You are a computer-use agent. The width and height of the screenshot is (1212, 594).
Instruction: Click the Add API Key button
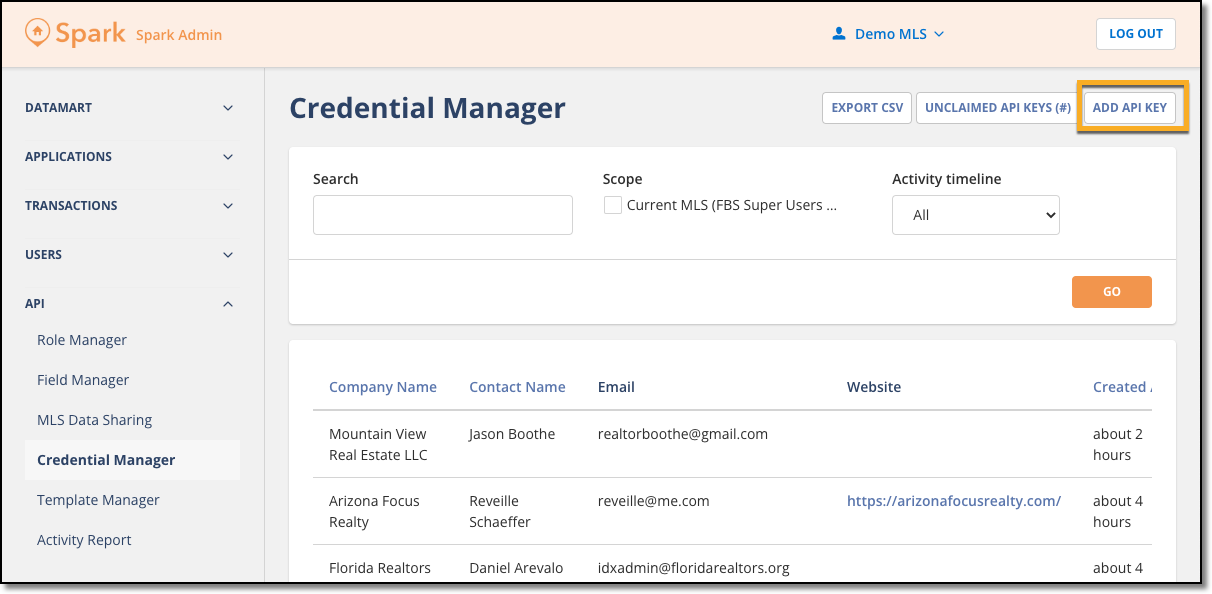coord(1130,108)
